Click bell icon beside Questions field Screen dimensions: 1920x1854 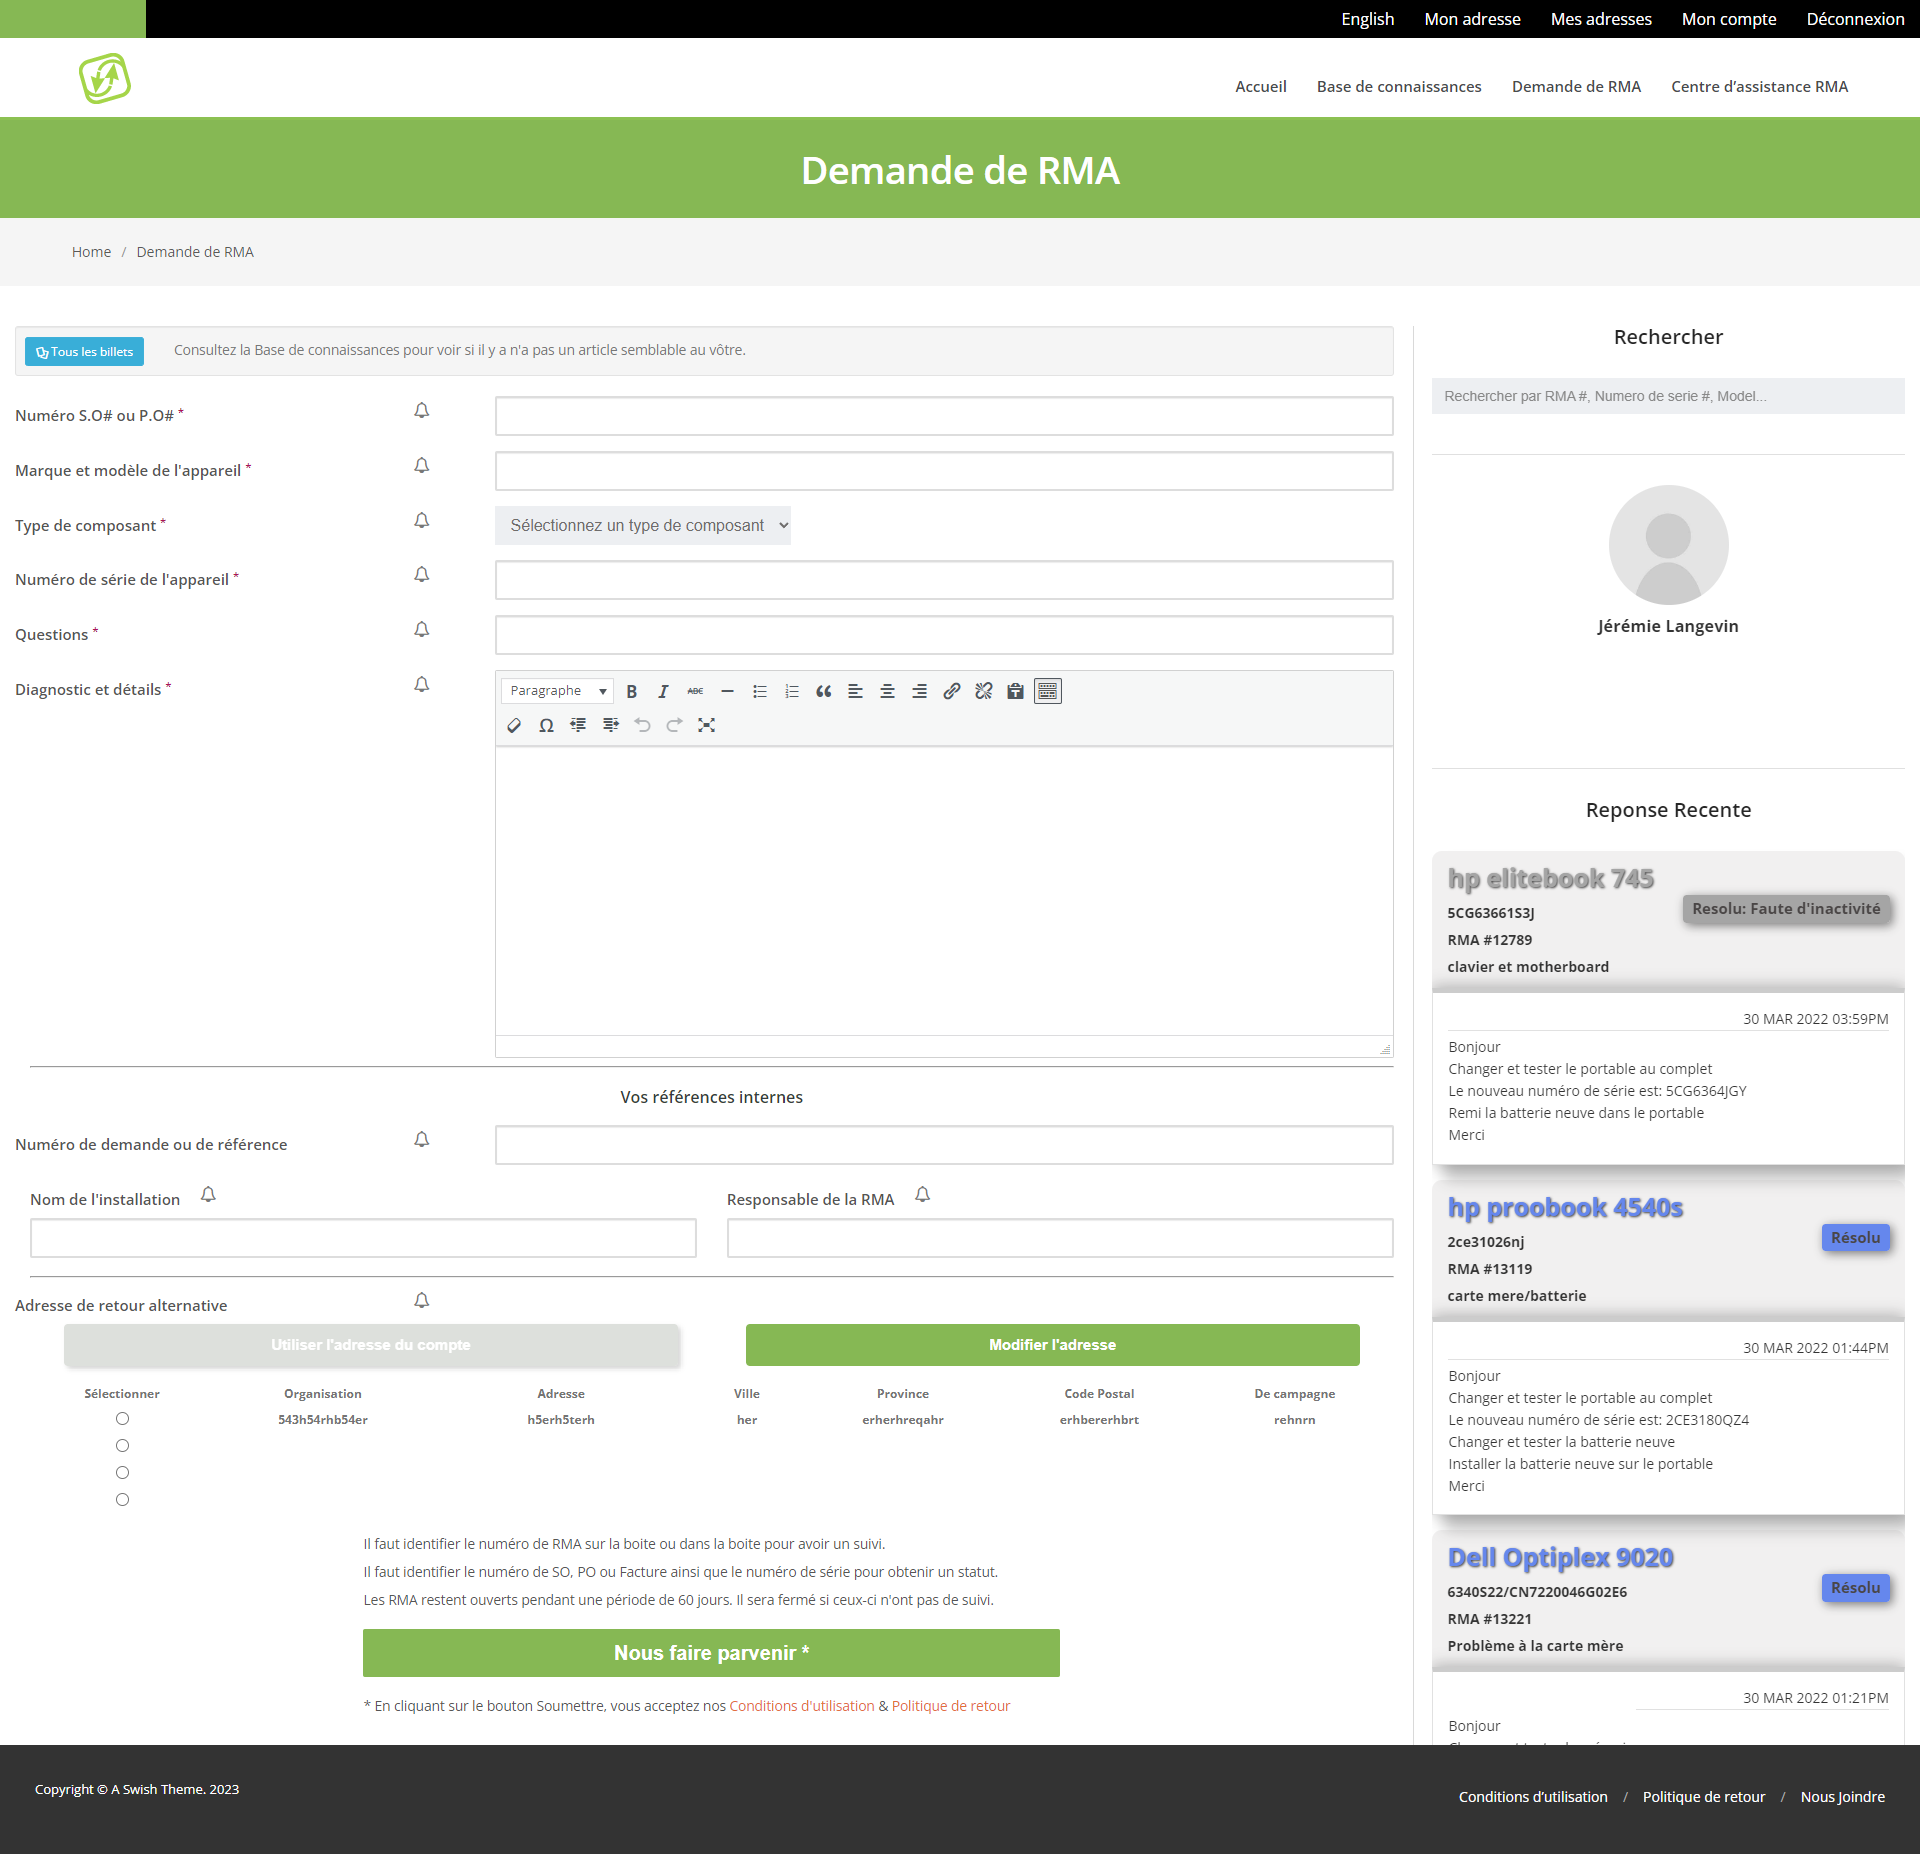[422, 630]
